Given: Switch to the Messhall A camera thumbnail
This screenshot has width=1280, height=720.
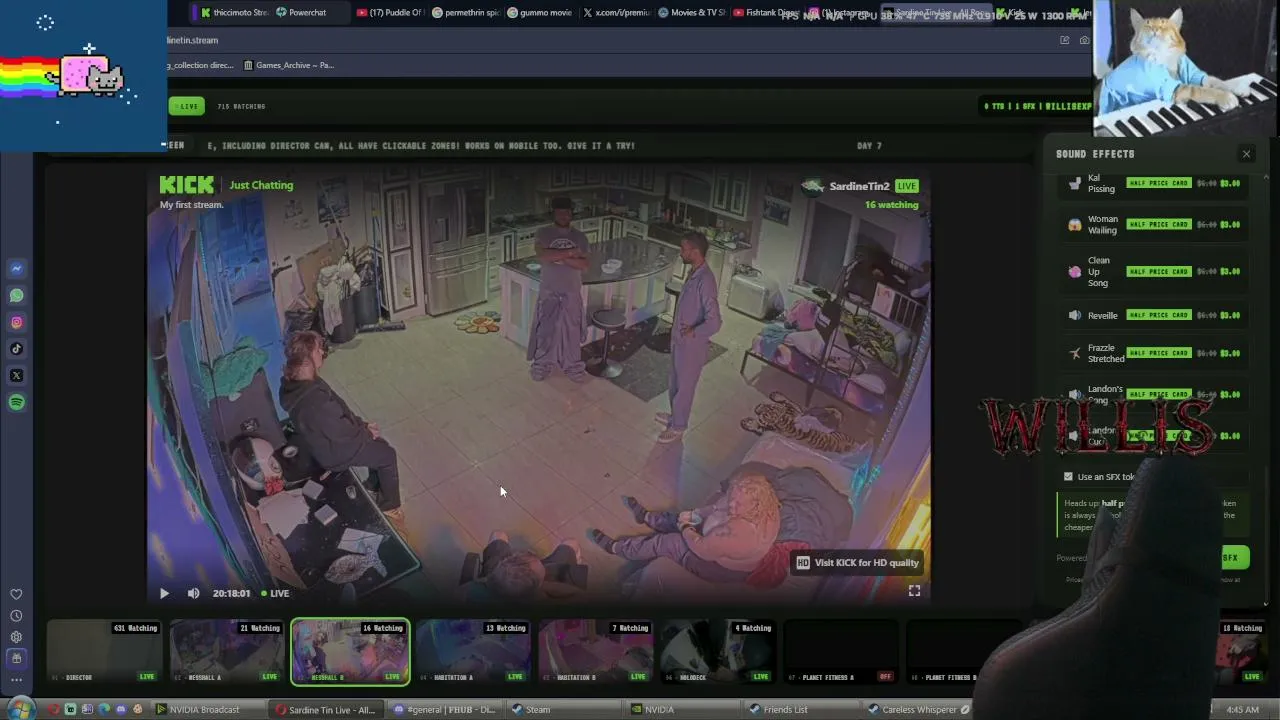Looking at the screenshot, I should coord(227,652).
